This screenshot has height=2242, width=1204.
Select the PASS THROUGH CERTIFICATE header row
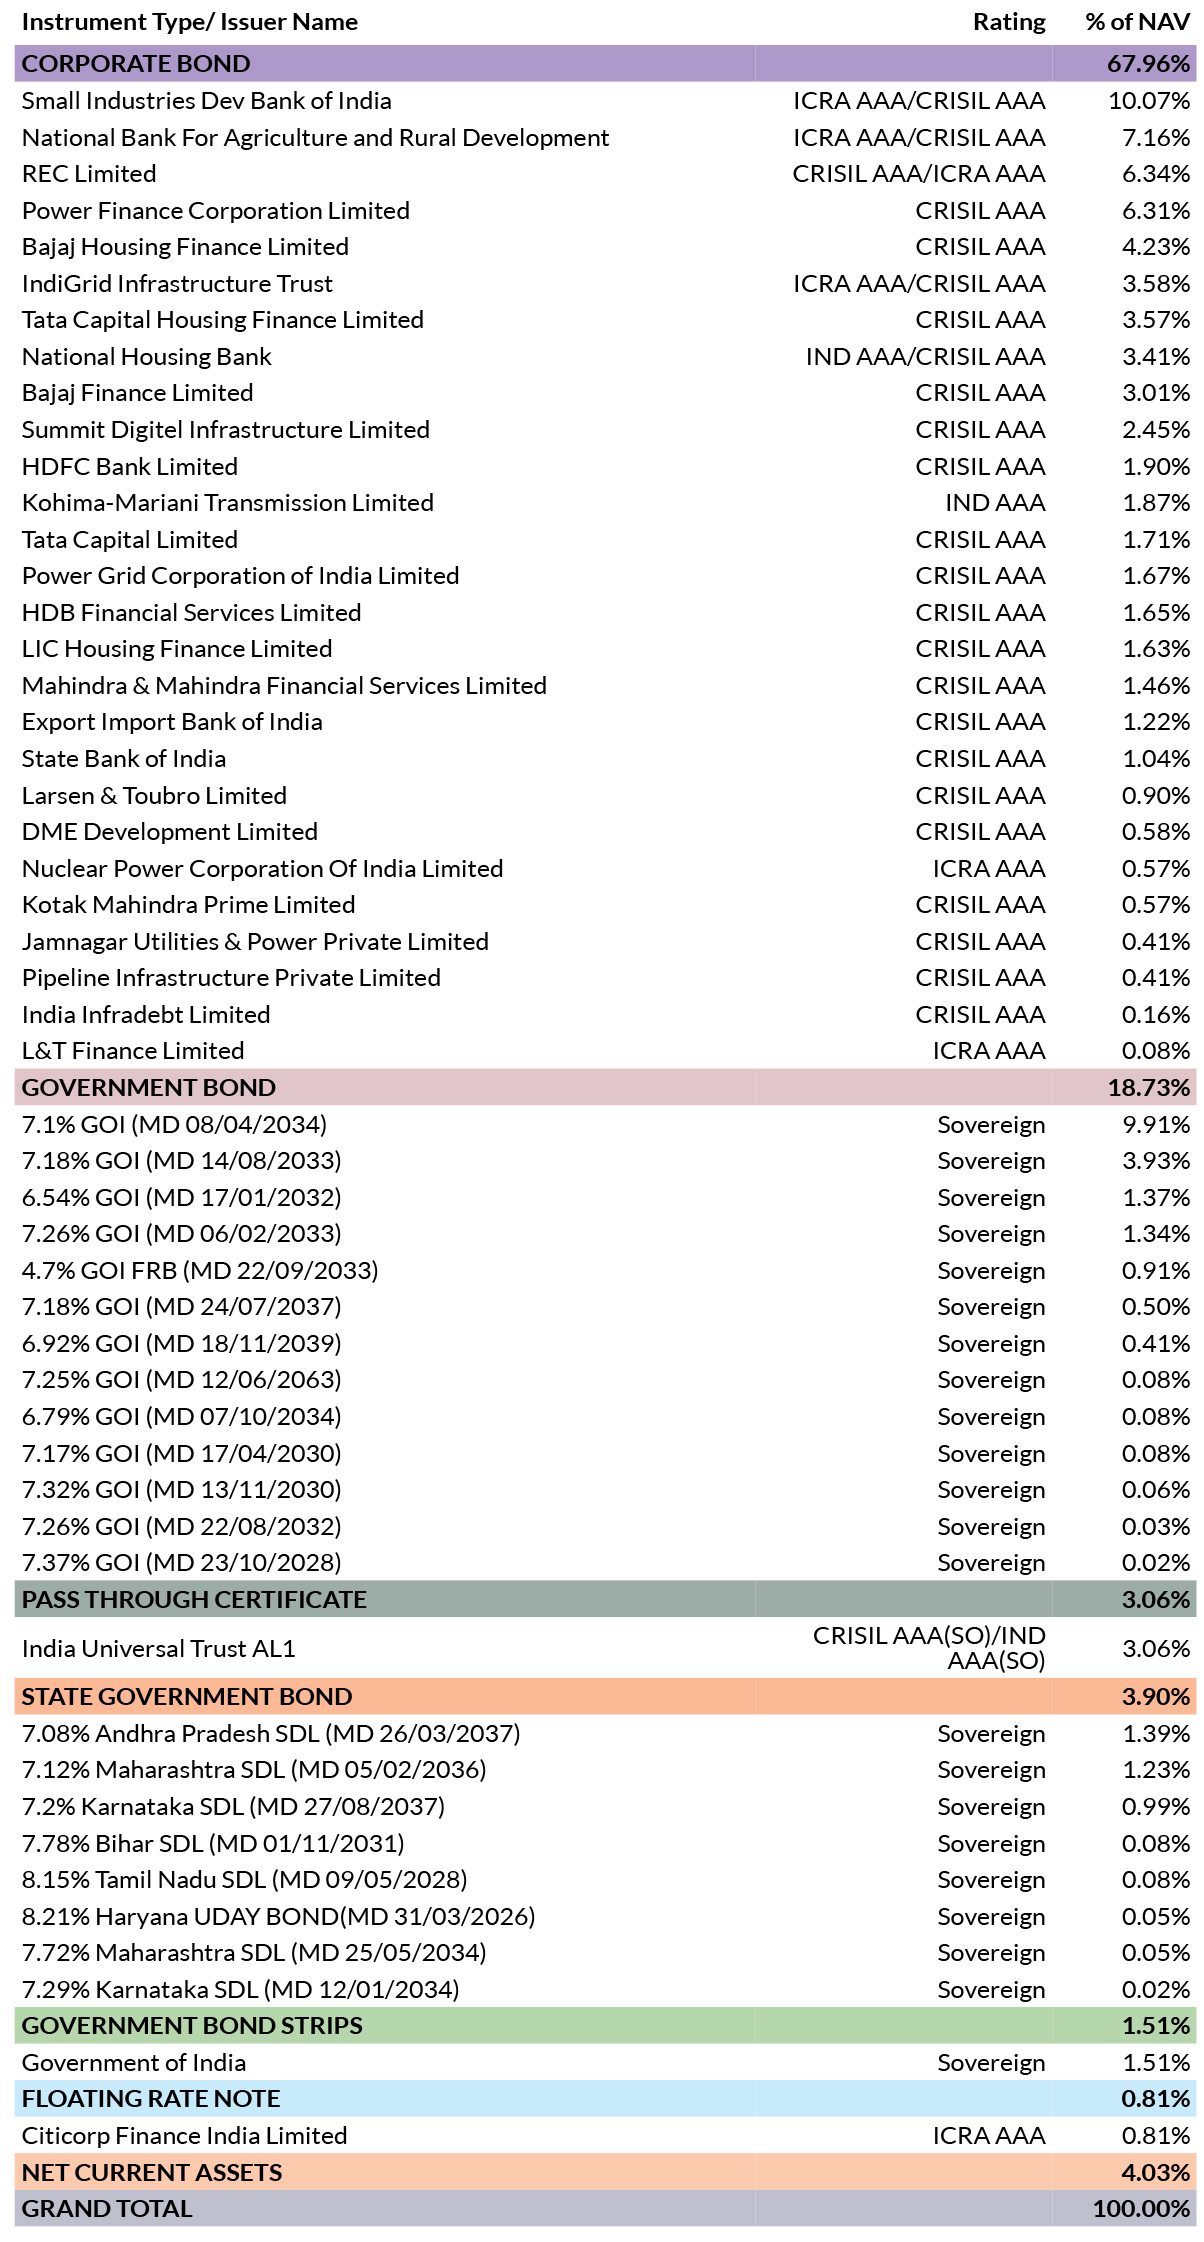point(605,1600)
